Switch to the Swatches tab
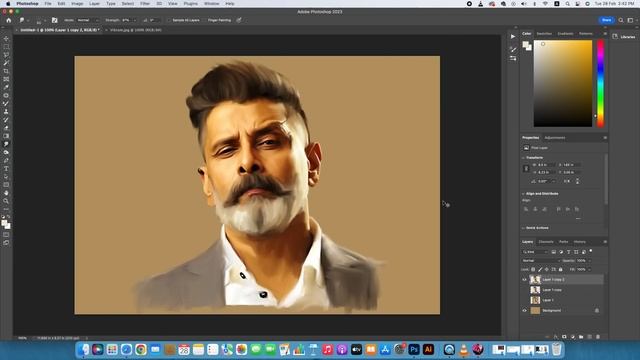 click(x=544, y=33)
